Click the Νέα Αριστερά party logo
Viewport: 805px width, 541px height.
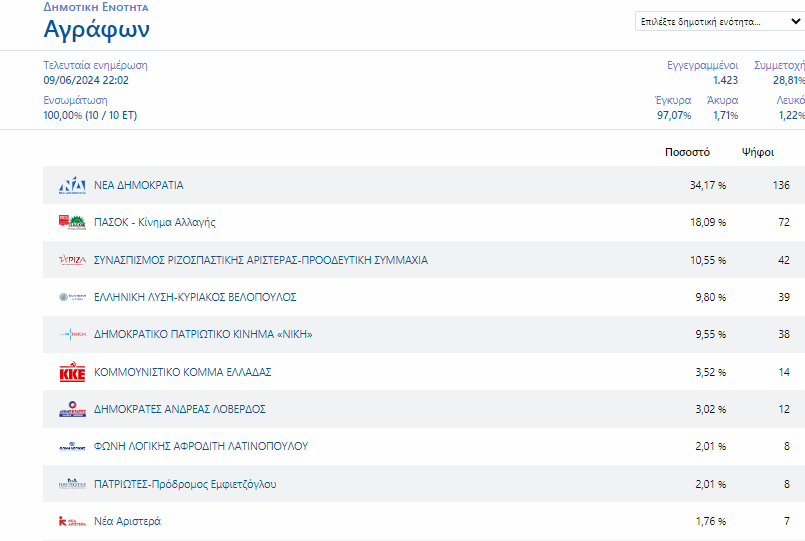72,521
